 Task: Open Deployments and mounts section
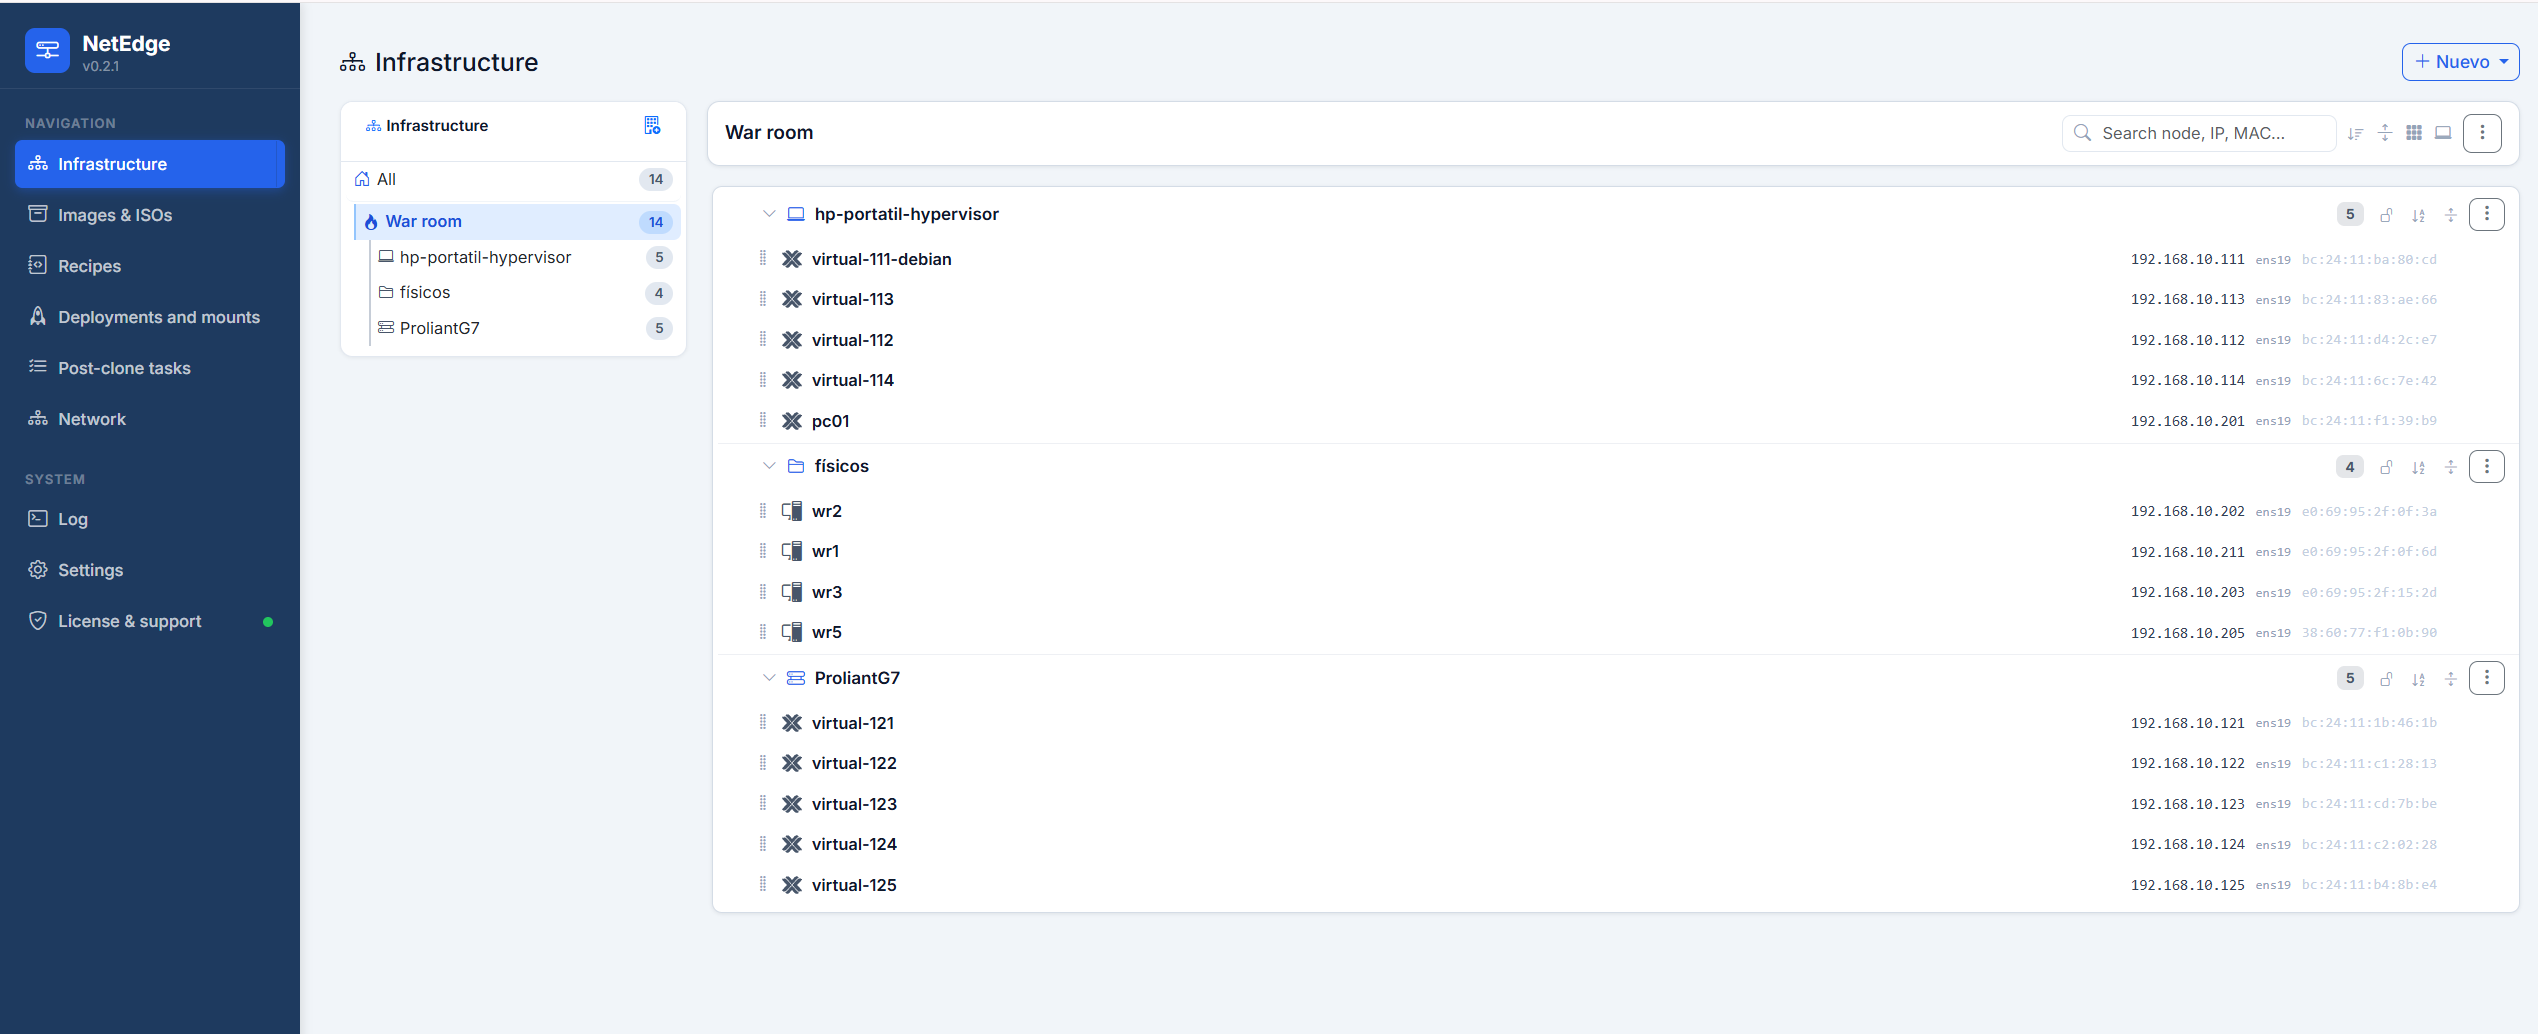[x=150, y=317]
